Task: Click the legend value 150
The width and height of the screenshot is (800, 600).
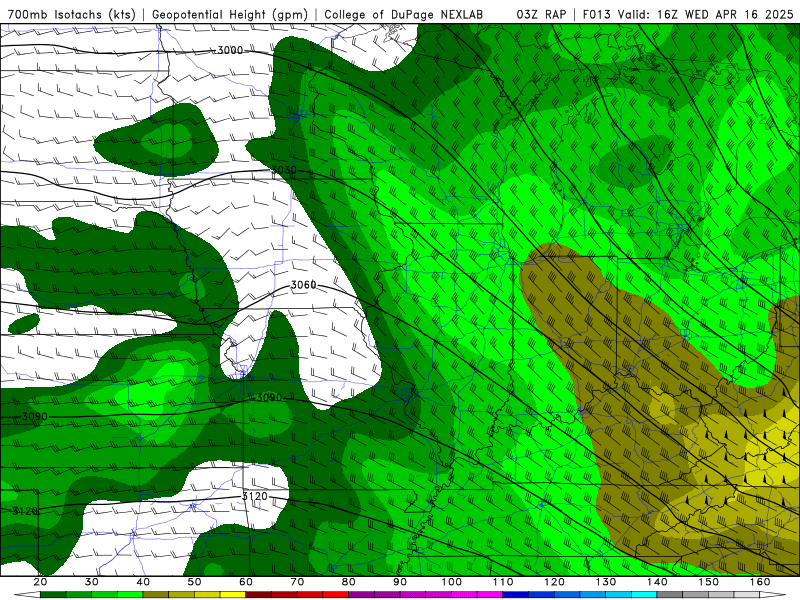Action: 708,582
